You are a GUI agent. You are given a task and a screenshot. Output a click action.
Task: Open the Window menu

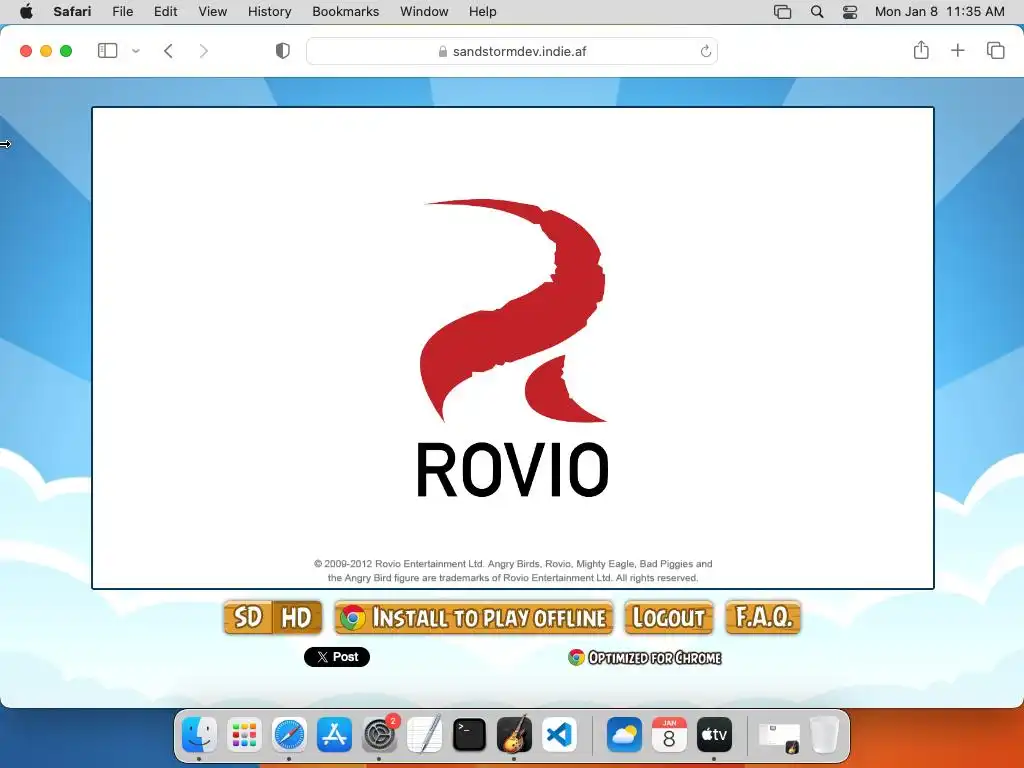point(424,11)
